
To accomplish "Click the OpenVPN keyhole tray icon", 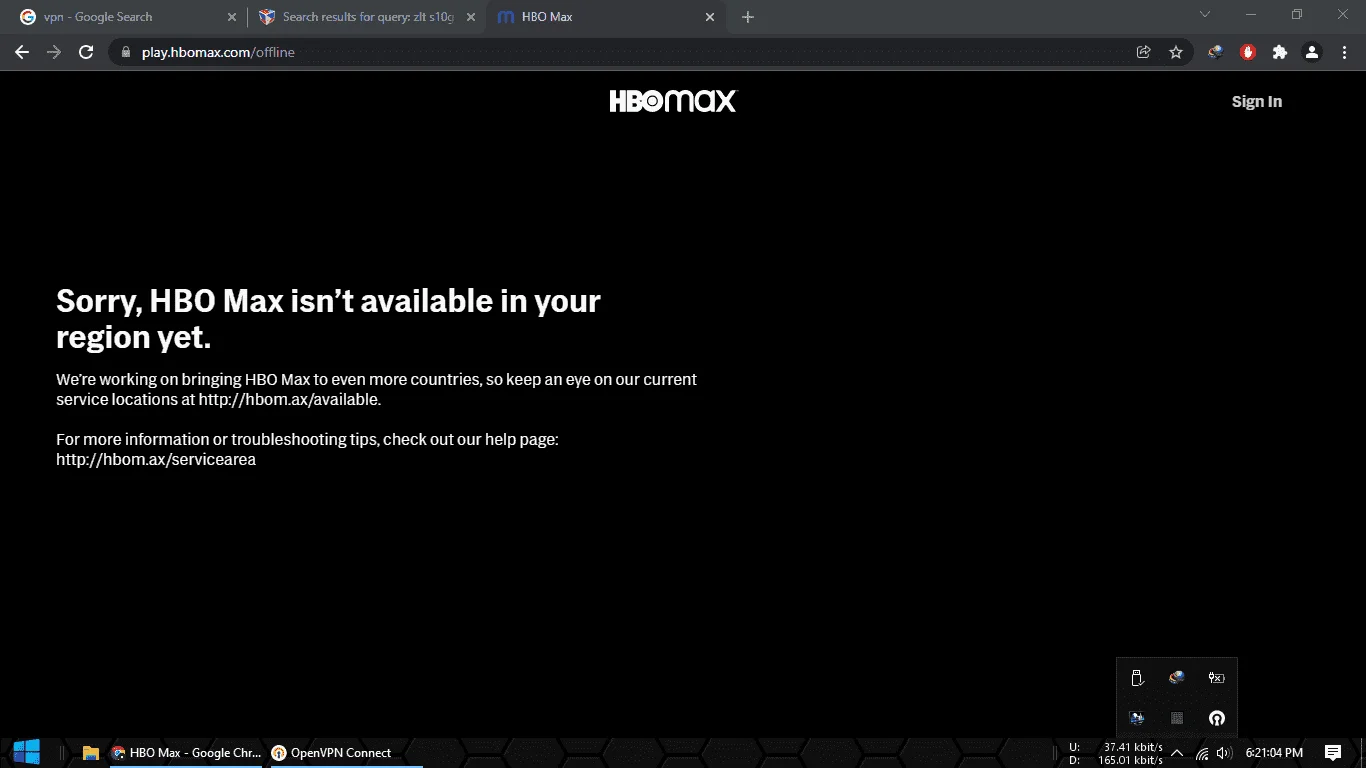I will coord(1216,718).
